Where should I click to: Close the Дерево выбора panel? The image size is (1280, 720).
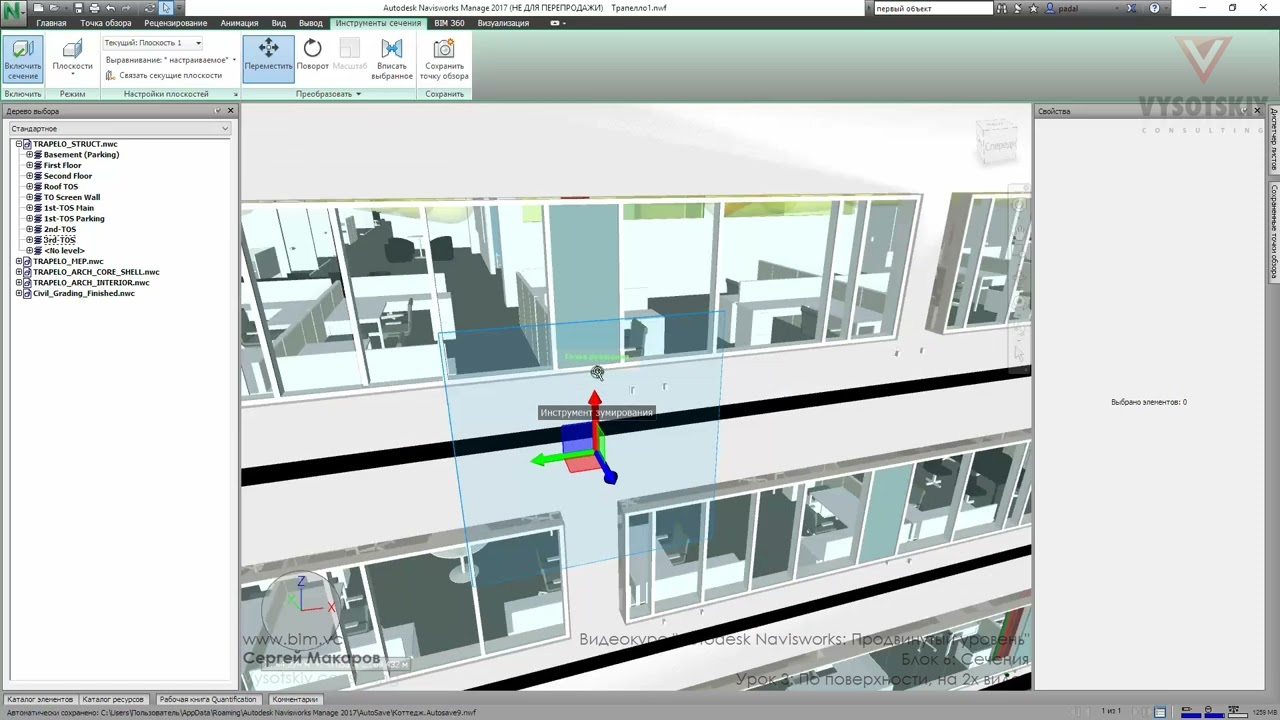click(231, 111)
